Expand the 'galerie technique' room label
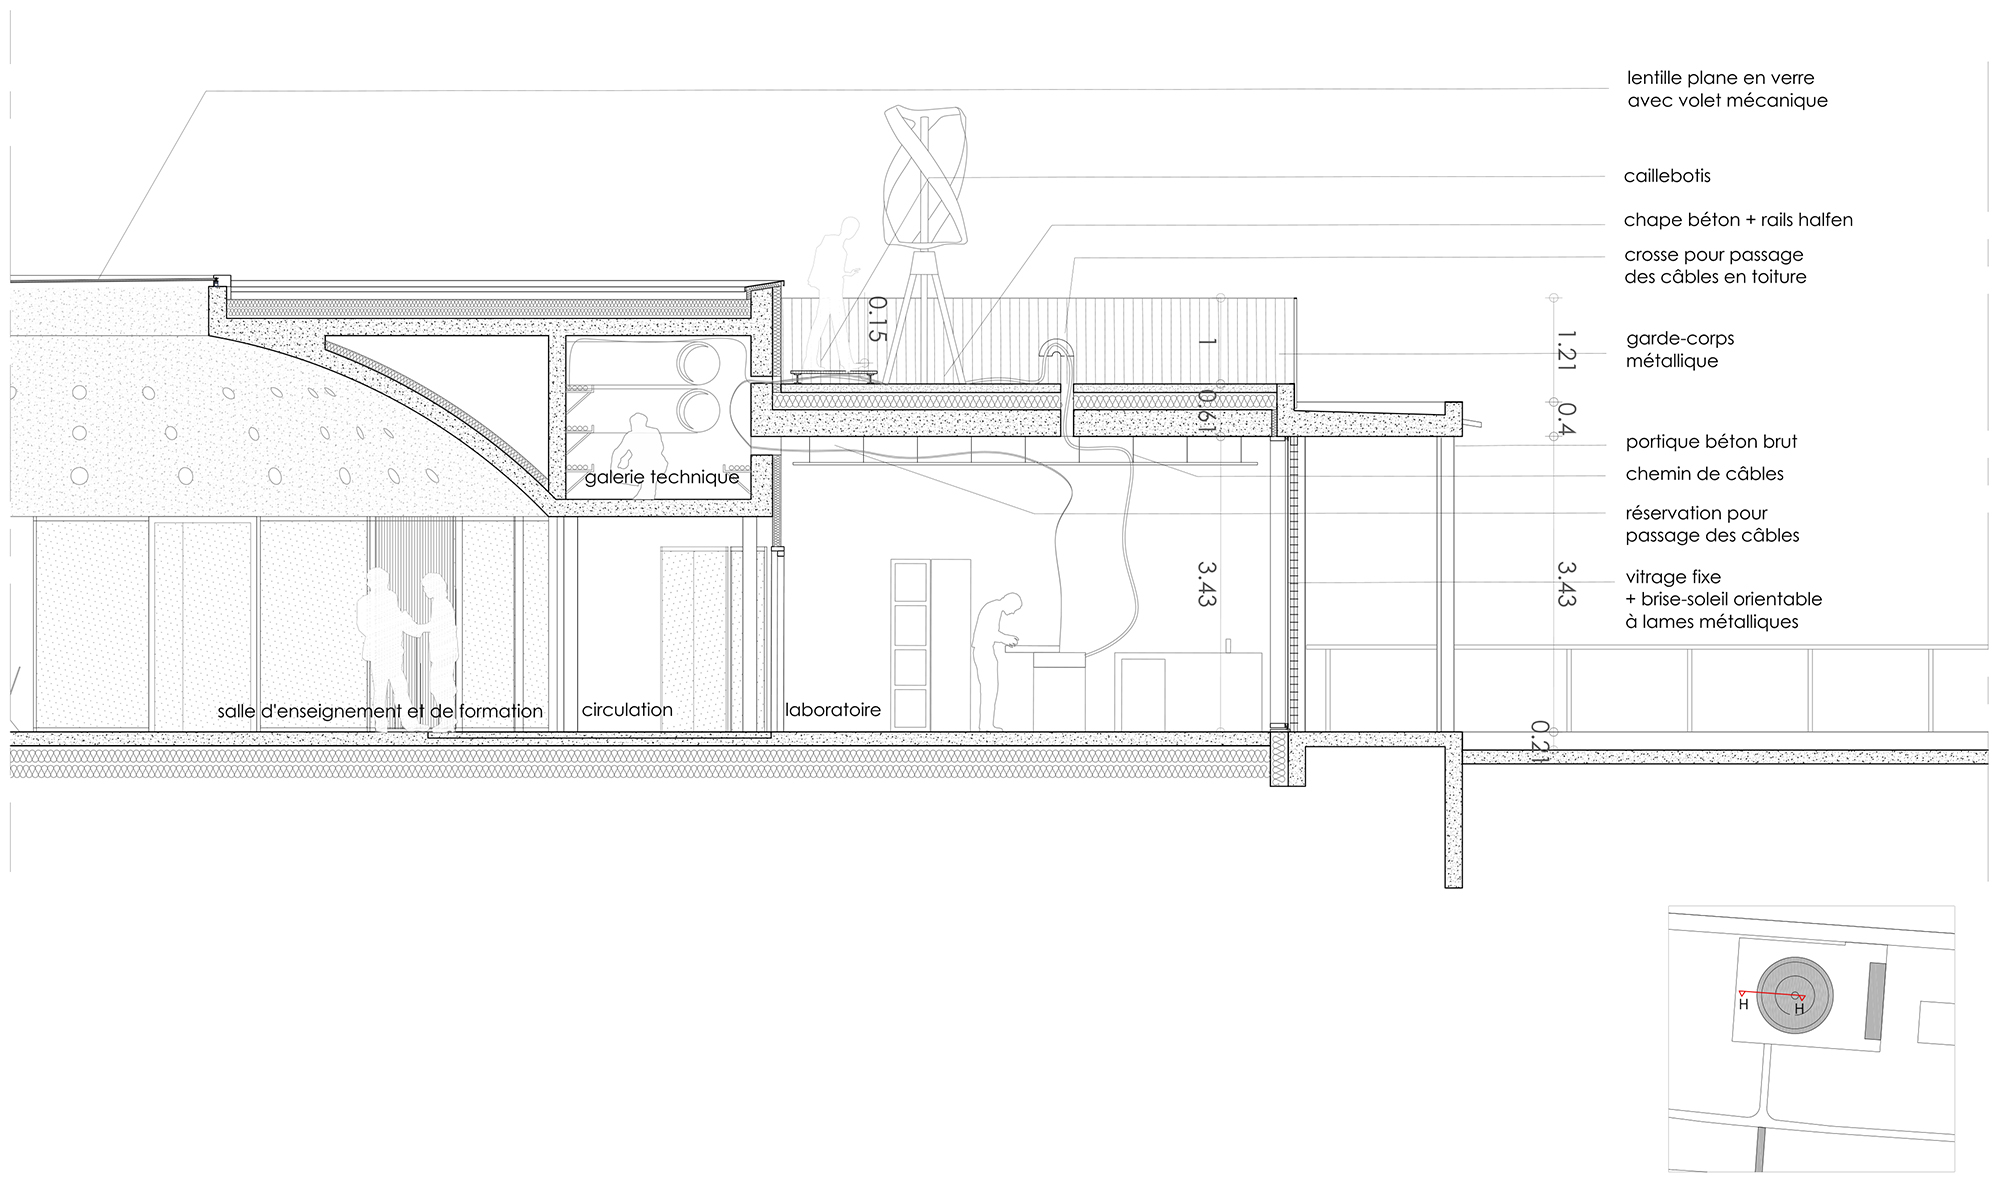 point(664,479)
